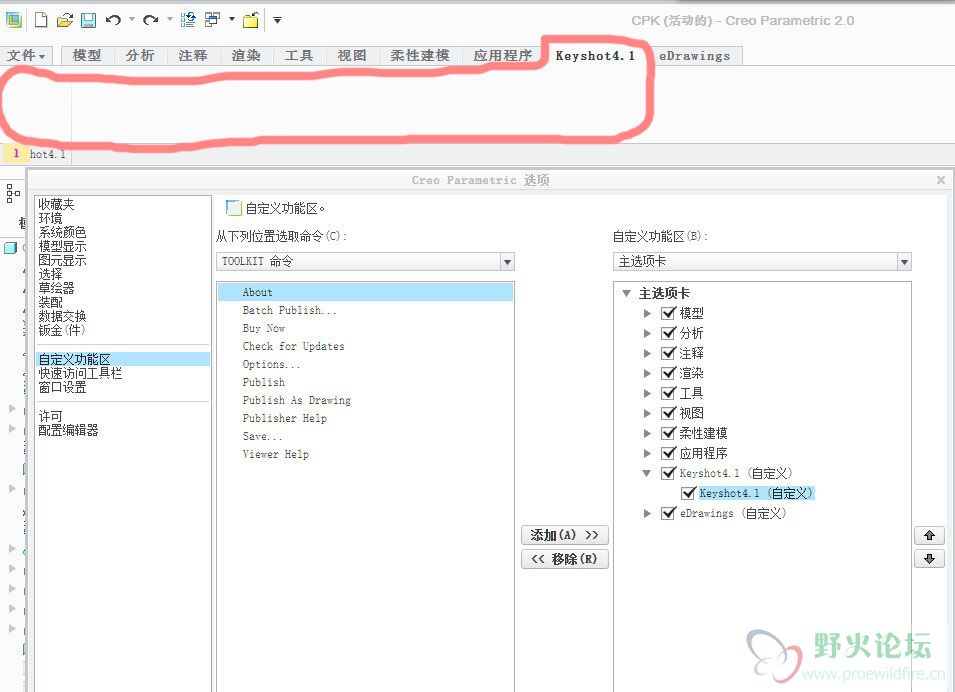The width and height of the screenshot is (955, 692).
Task: Switch to the 应用程序 ribbon tab
Action: (x=502, y=55)
